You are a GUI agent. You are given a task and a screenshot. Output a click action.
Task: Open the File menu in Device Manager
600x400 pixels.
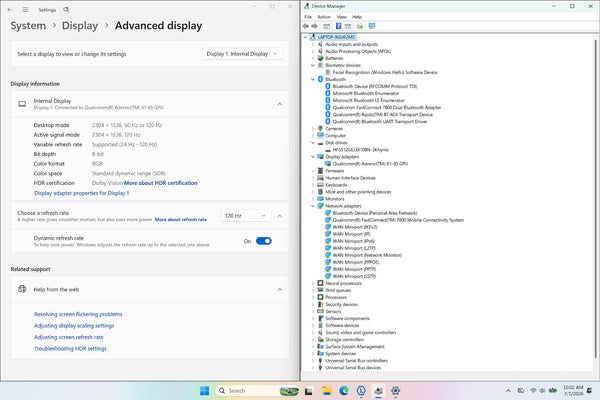coord(308,17)
